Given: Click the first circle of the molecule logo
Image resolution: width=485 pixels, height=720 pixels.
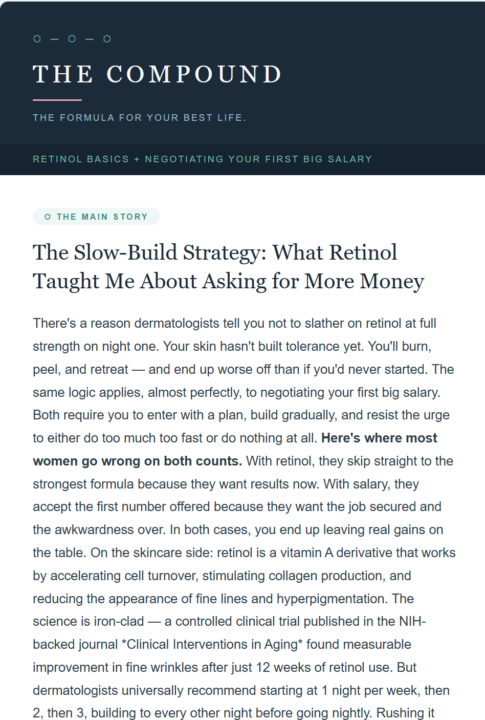Looking at the screenshot, I should (x=37, y=39).
